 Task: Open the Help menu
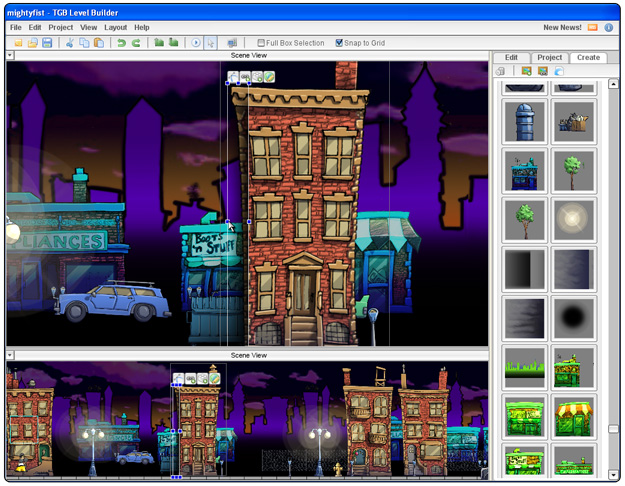click(142, 27)
